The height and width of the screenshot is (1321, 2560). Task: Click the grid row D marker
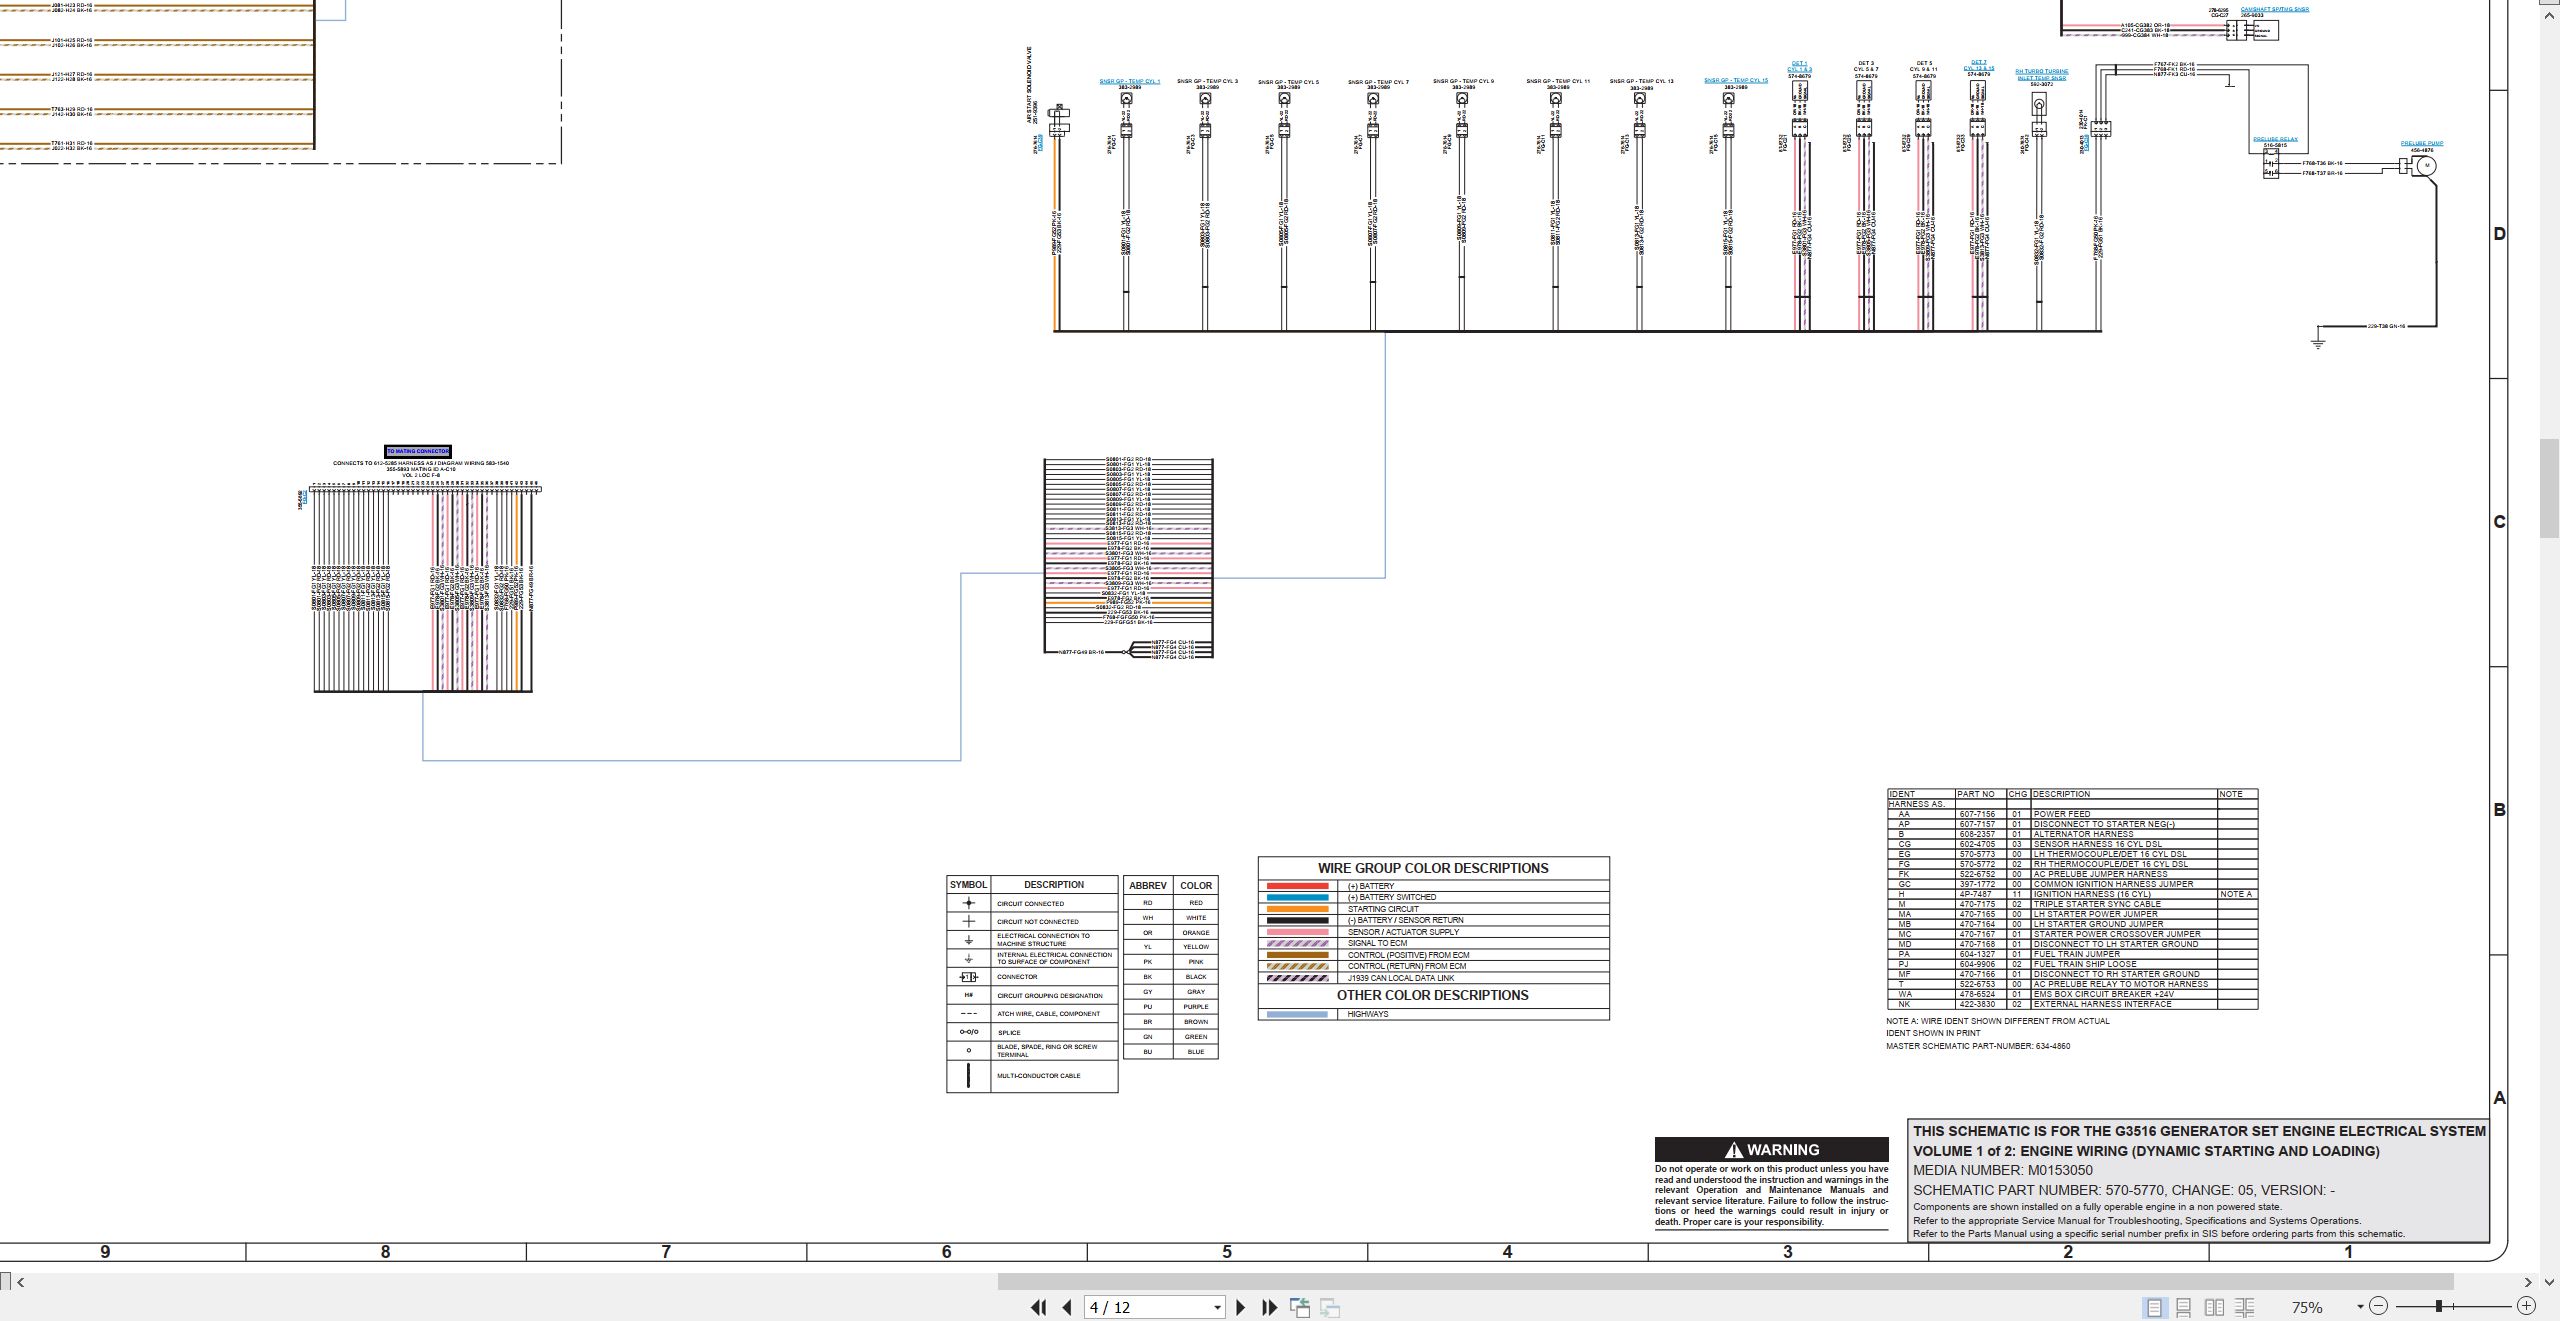point(2499,234)
